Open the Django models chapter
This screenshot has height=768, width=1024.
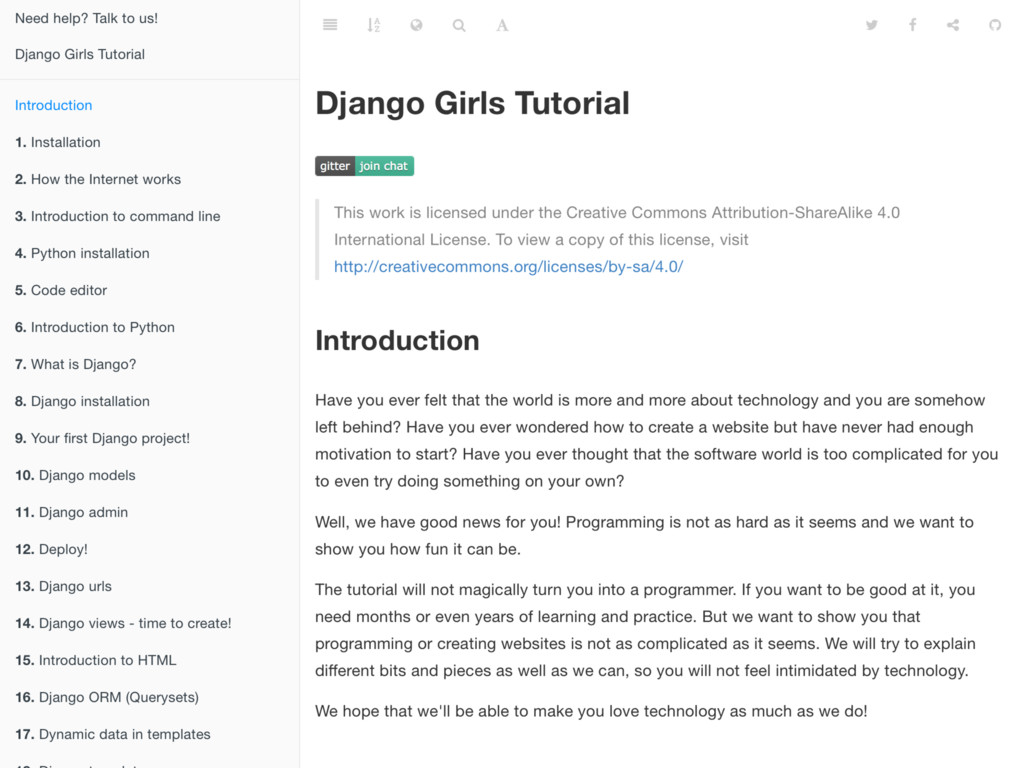[x=76, y=475]
